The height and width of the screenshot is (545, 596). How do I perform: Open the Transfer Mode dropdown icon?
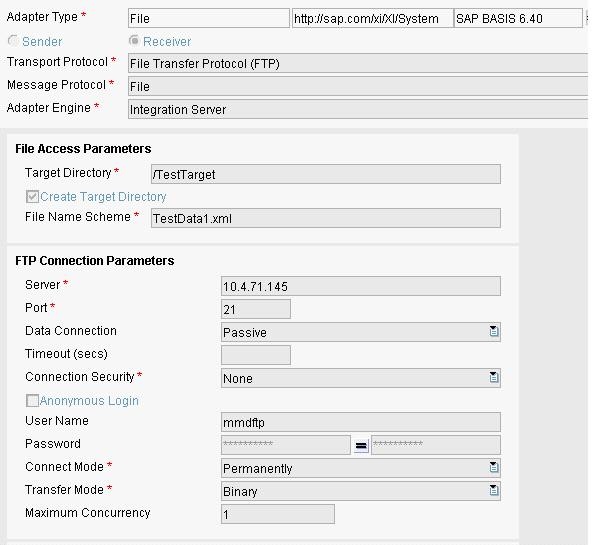493,490
